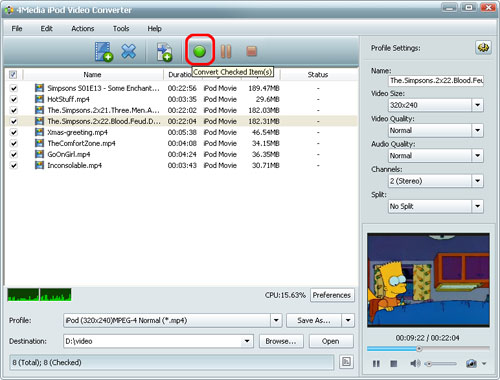
Task: Open the Save As arrow dropdown
Action: pyautogui.click(x=348, y=320)
